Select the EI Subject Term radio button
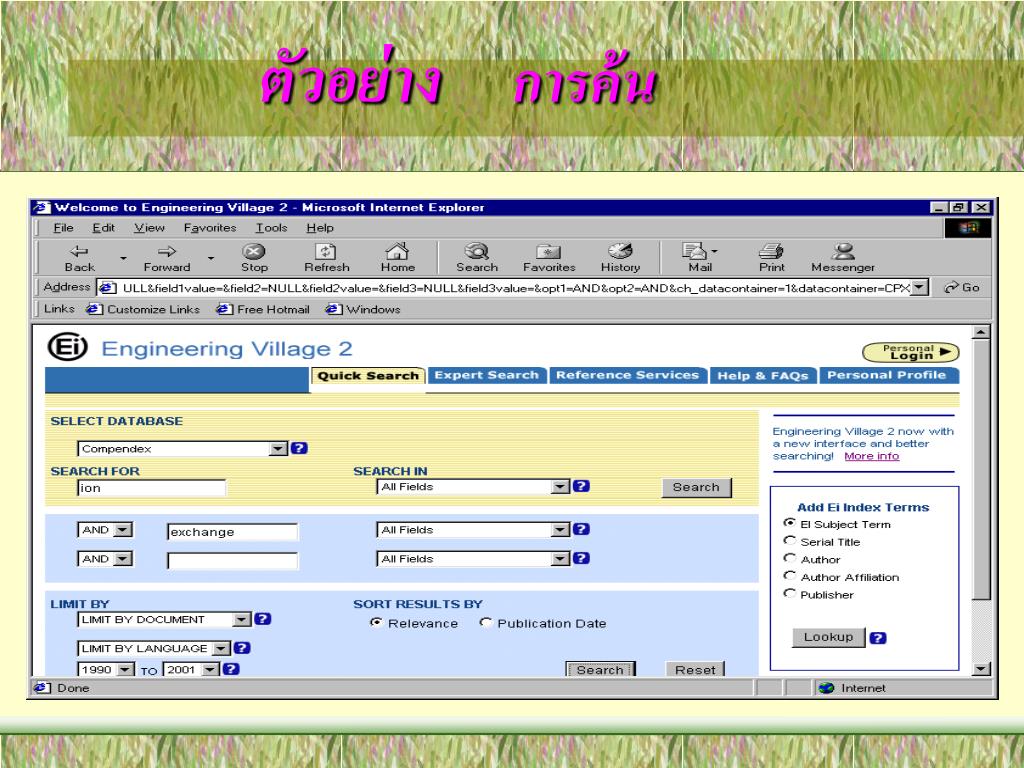The width and height of the screenshot is (1024, 768). click(x=790, y=523)
